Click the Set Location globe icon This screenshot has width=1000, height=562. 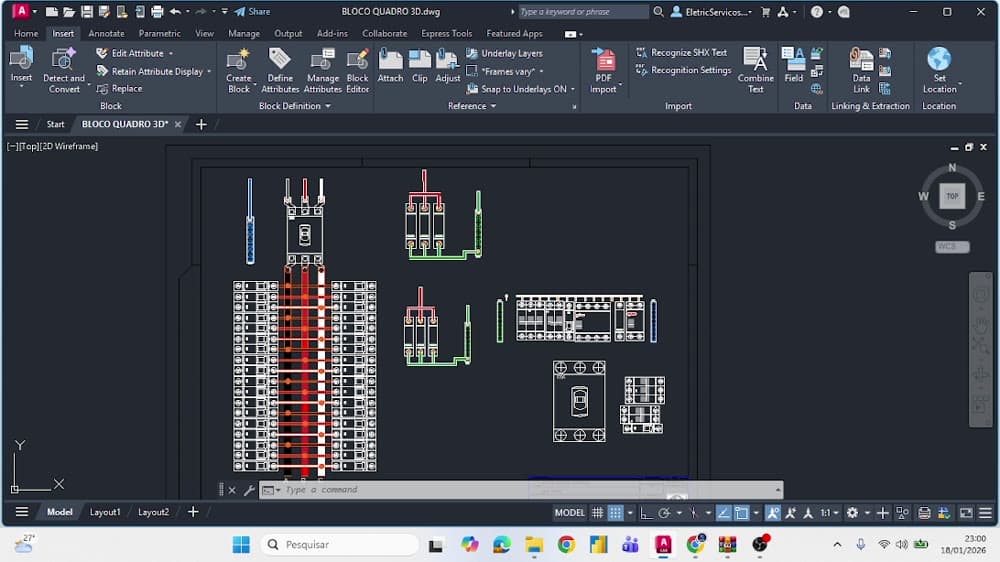[939, 59]
